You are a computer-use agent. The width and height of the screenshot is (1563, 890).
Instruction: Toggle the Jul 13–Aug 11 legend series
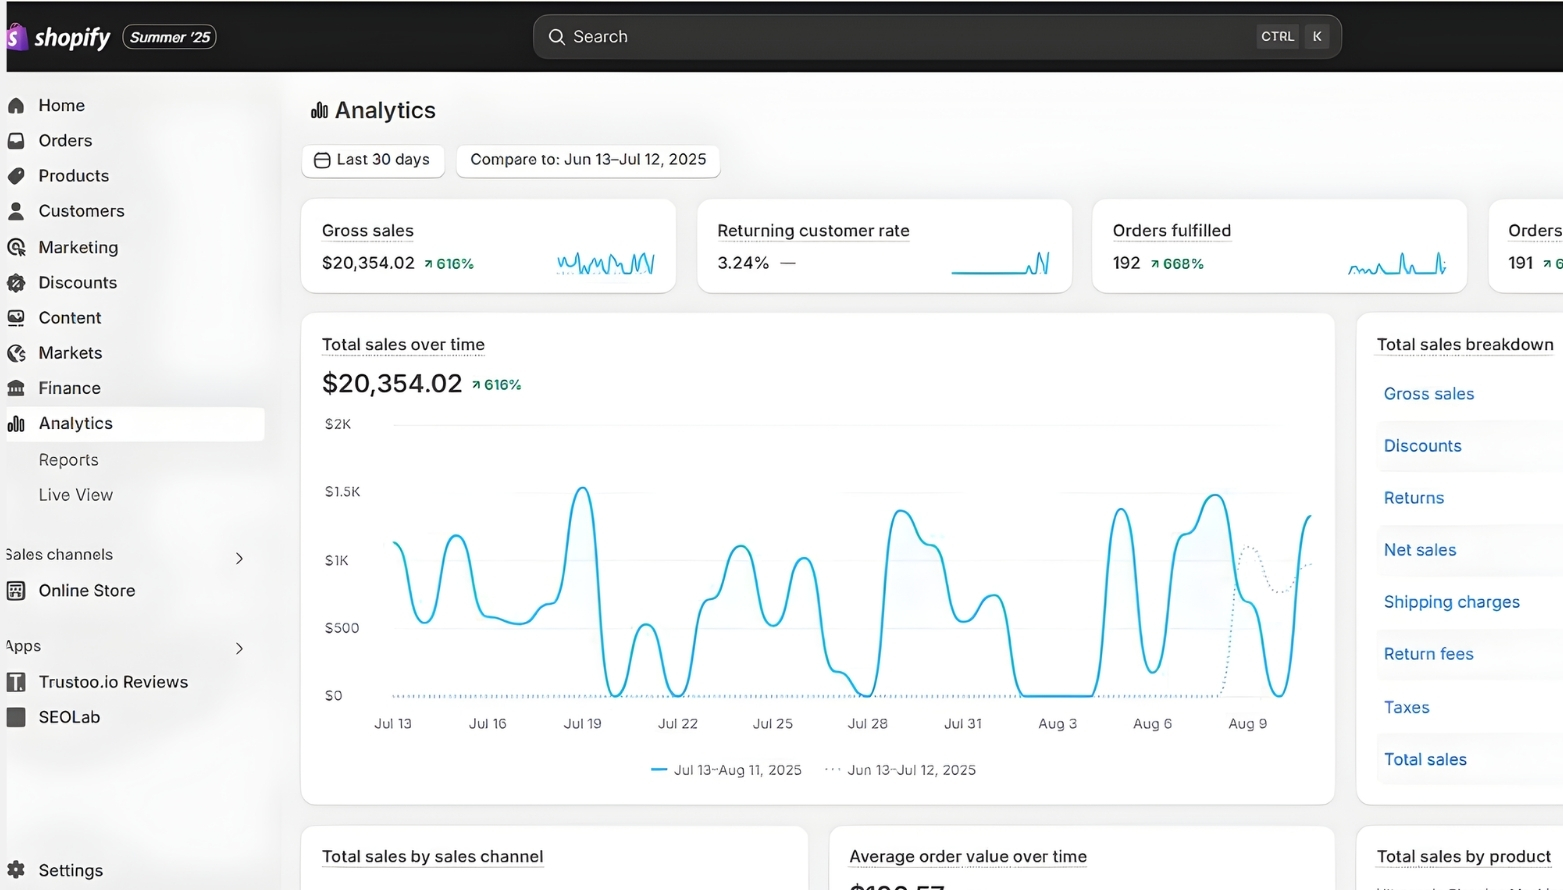coord(726,770)
